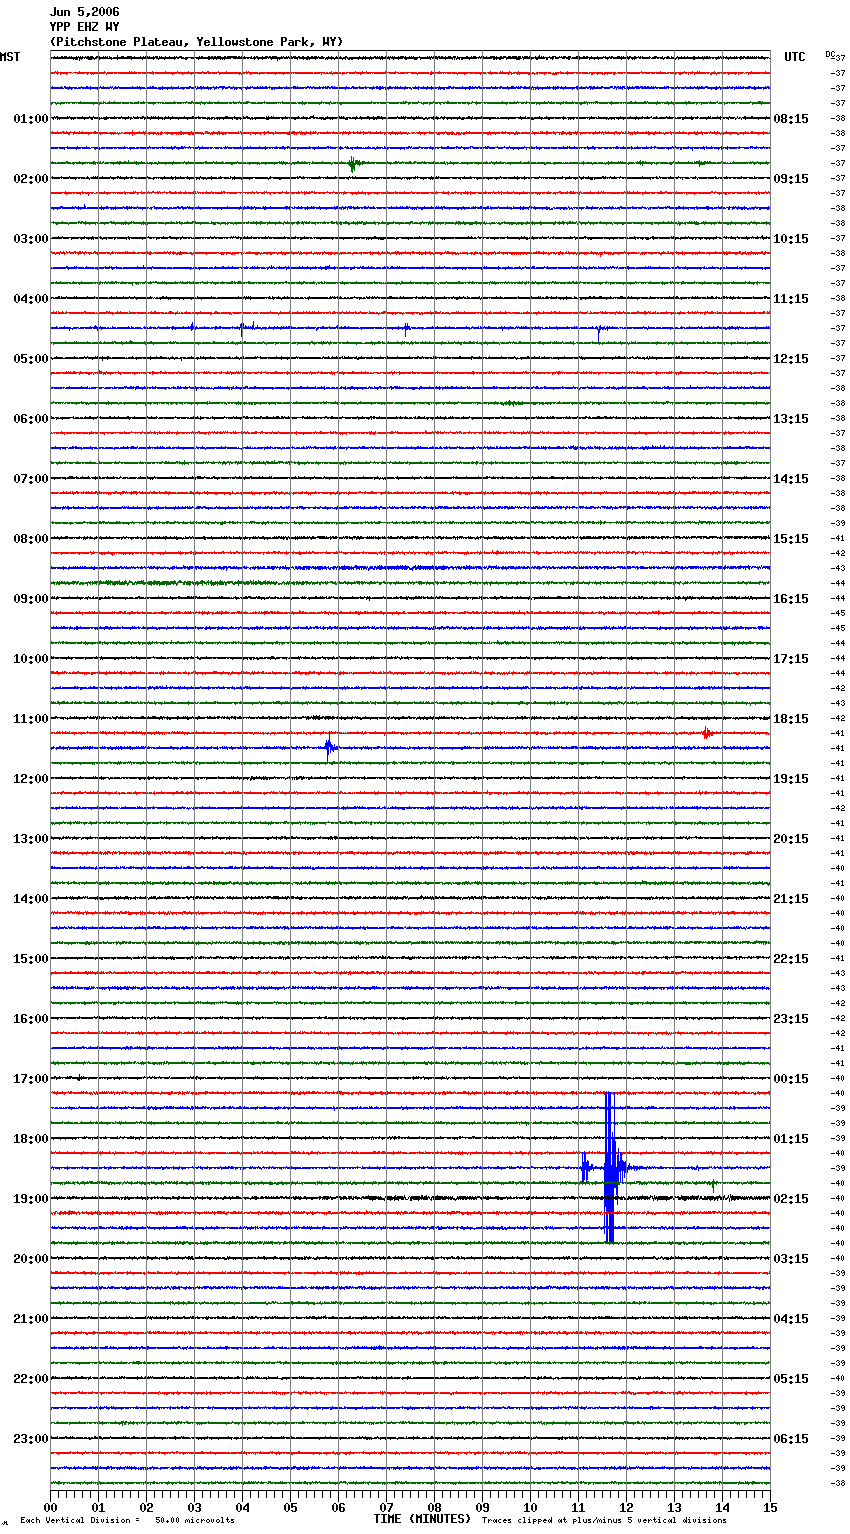Click the 'Each Vertical Division = 50.00 microvolts' note
Viewport: 850px width, 1534px height.
[127, 1520]
